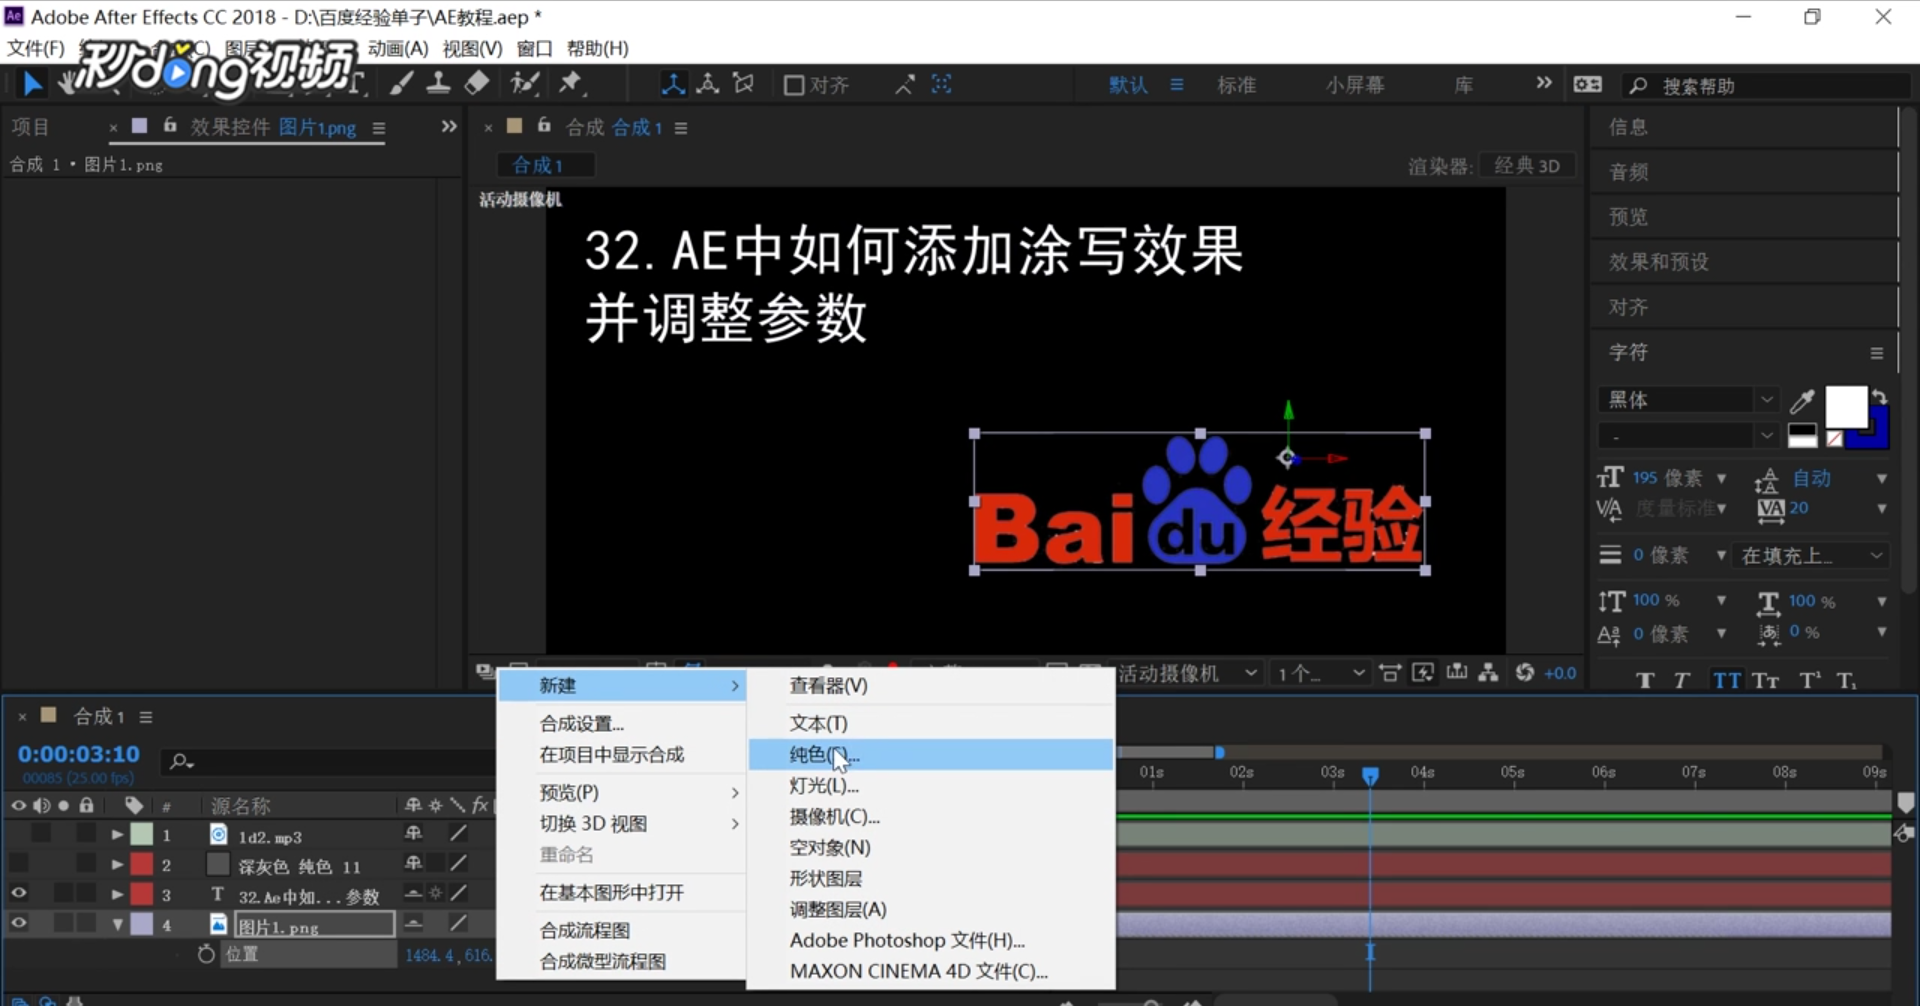
Task: Choose 调整图层(A) in the submenu
Action: [x=931, y=910]
